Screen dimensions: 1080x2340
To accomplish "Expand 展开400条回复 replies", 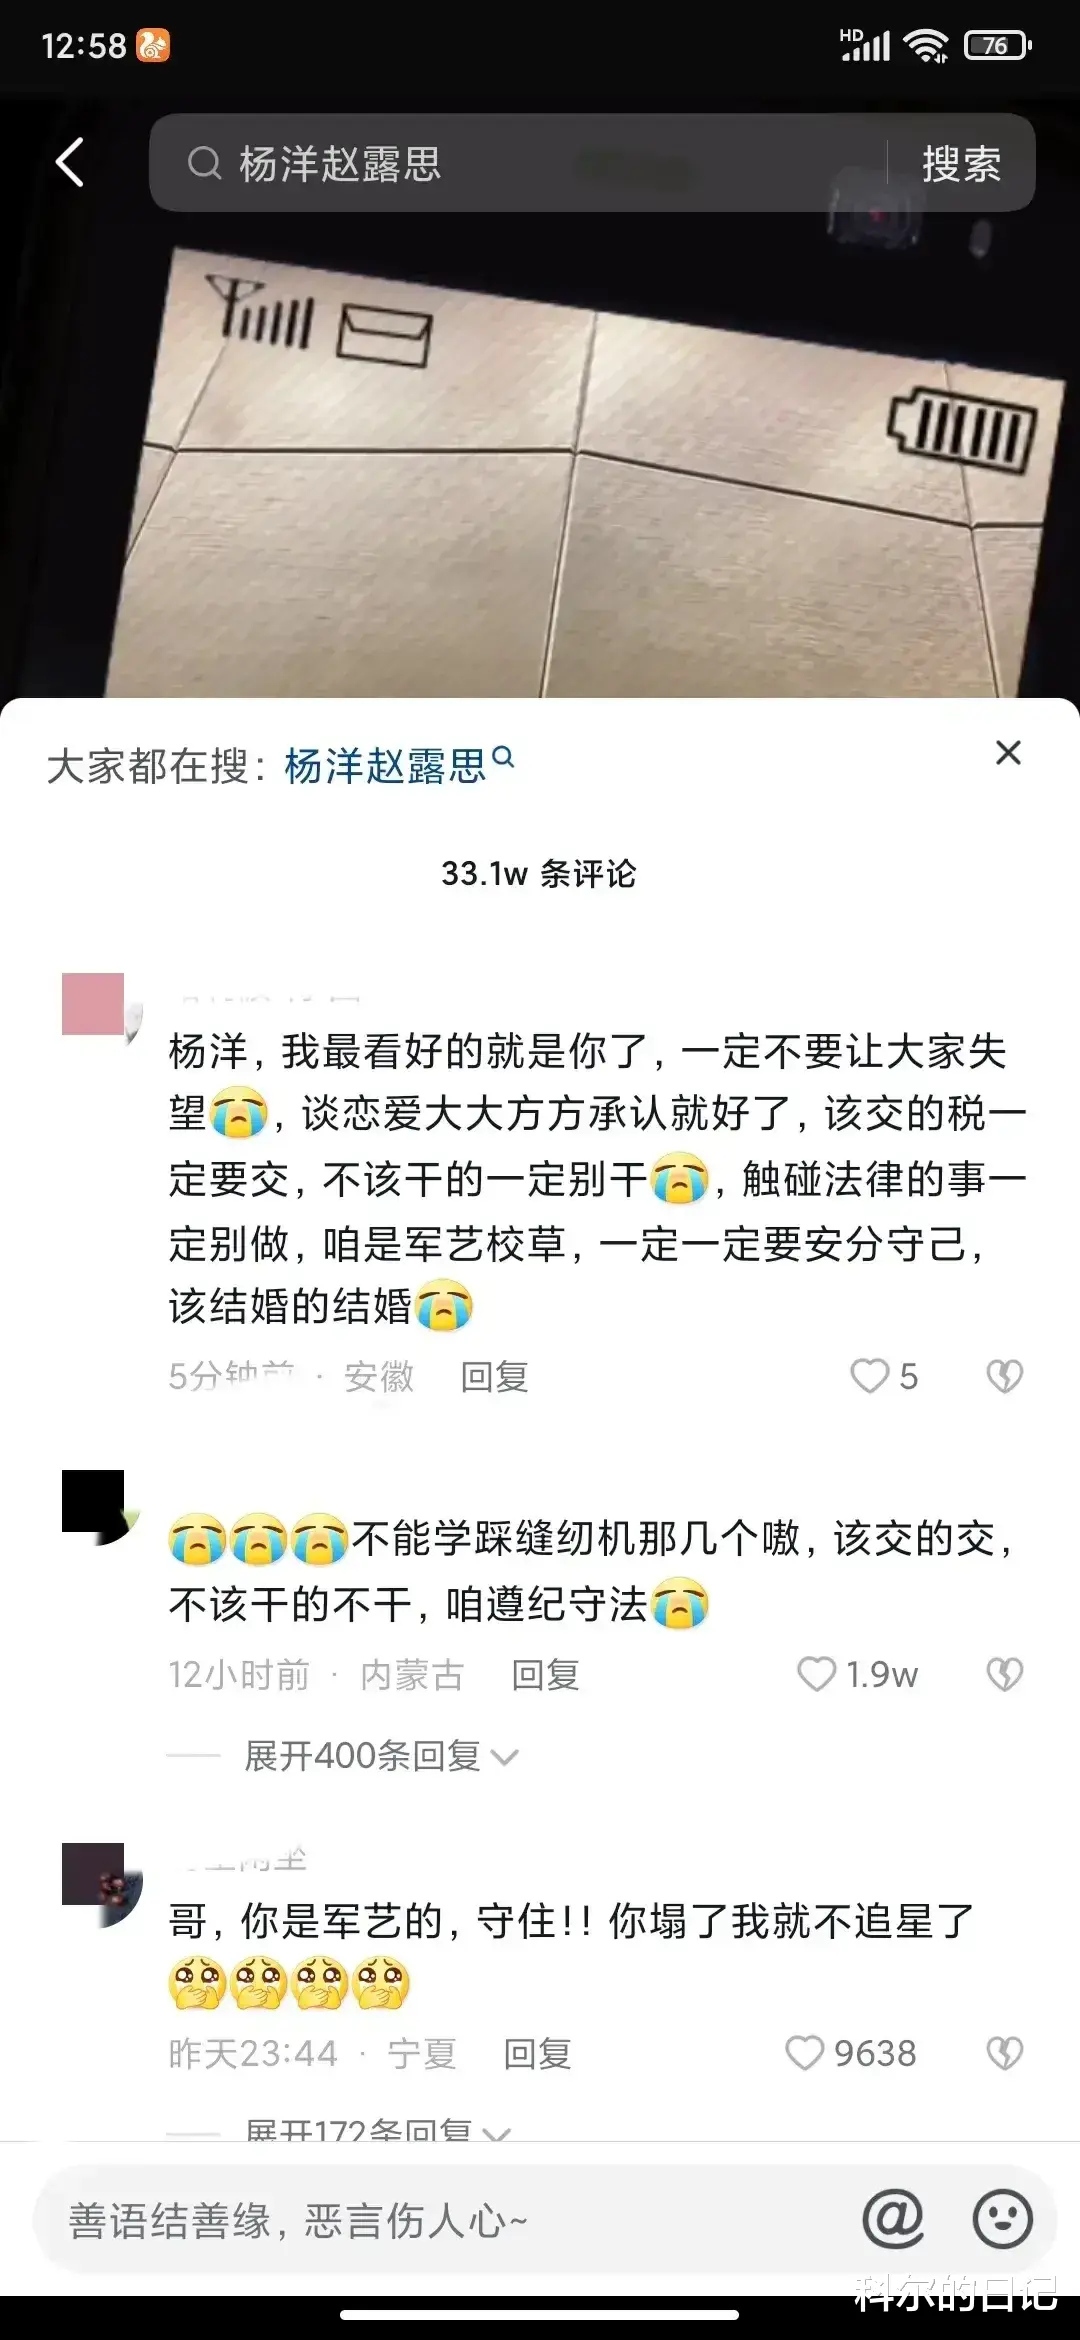I will [x=381, y=1756].
